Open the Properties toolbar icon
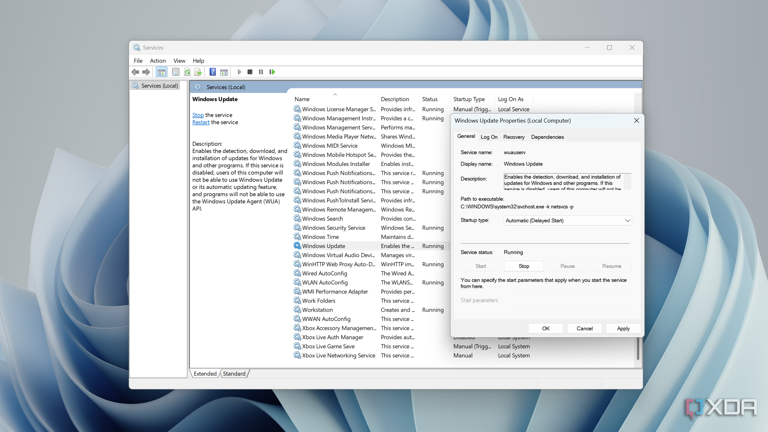Screen dimensions: 768x432 (x=175, y=72)
